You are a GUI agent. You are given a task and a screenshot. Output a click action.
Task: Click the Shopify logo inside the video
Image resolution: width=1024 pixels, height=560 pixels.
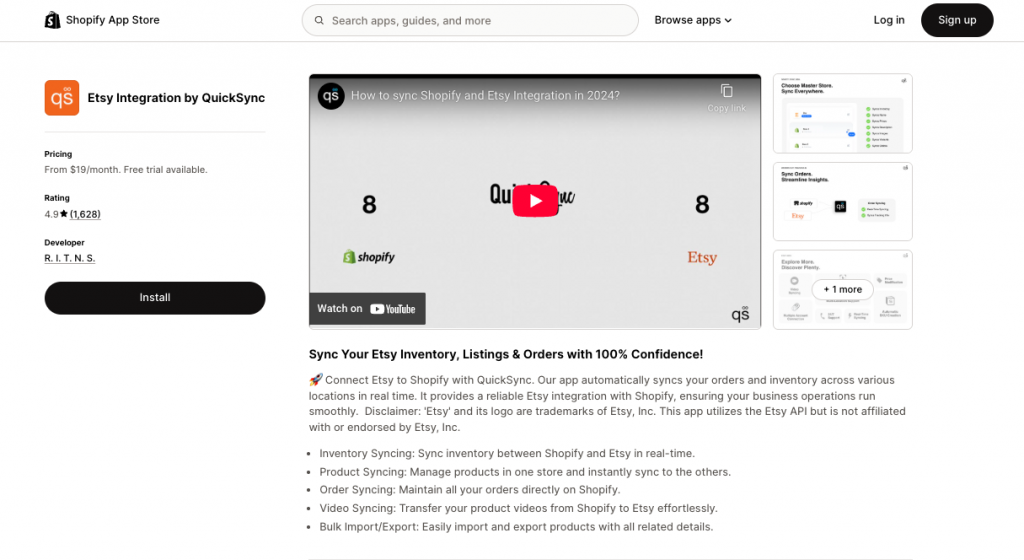point(369,257)
